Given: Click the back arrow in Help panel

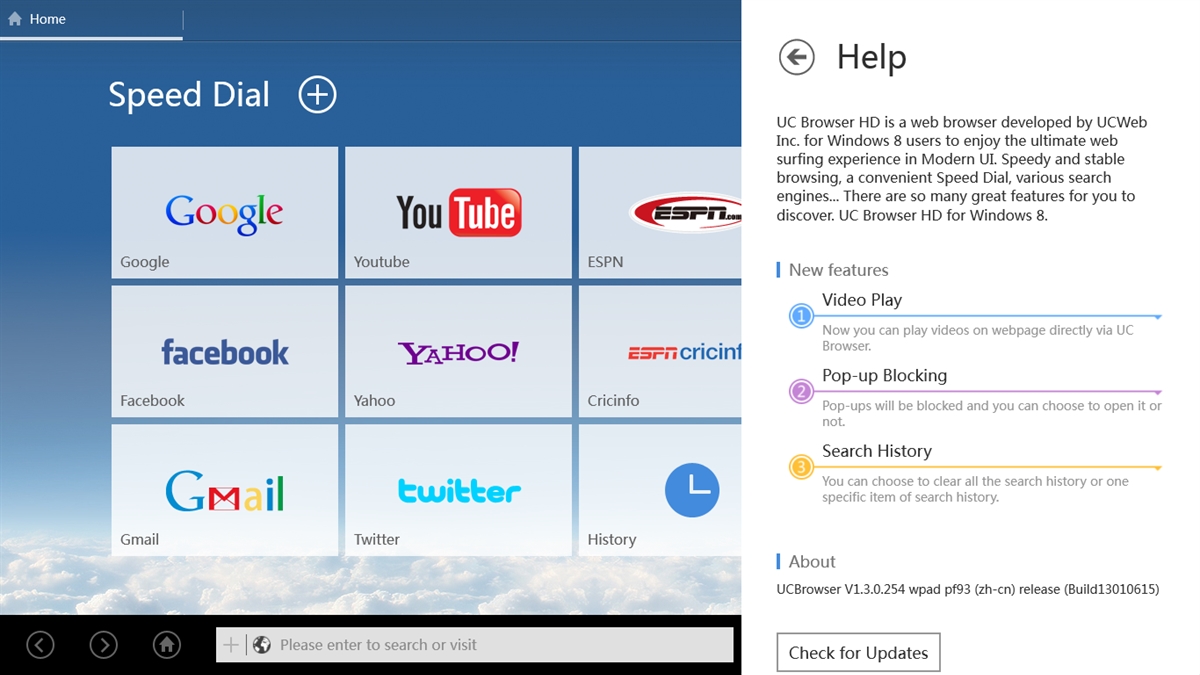Looking at the screenshot, I should pyautogui.click(x=797, y=57).
